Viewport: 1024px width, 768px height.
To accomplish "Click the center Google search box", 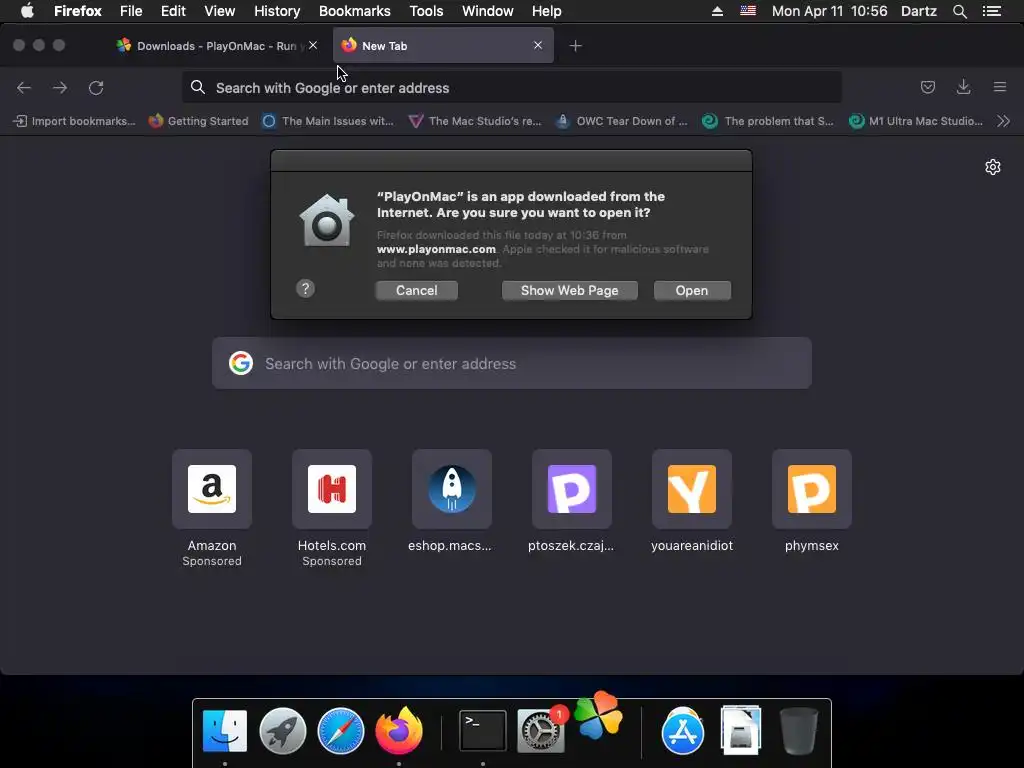I will [x=511, y=364].
